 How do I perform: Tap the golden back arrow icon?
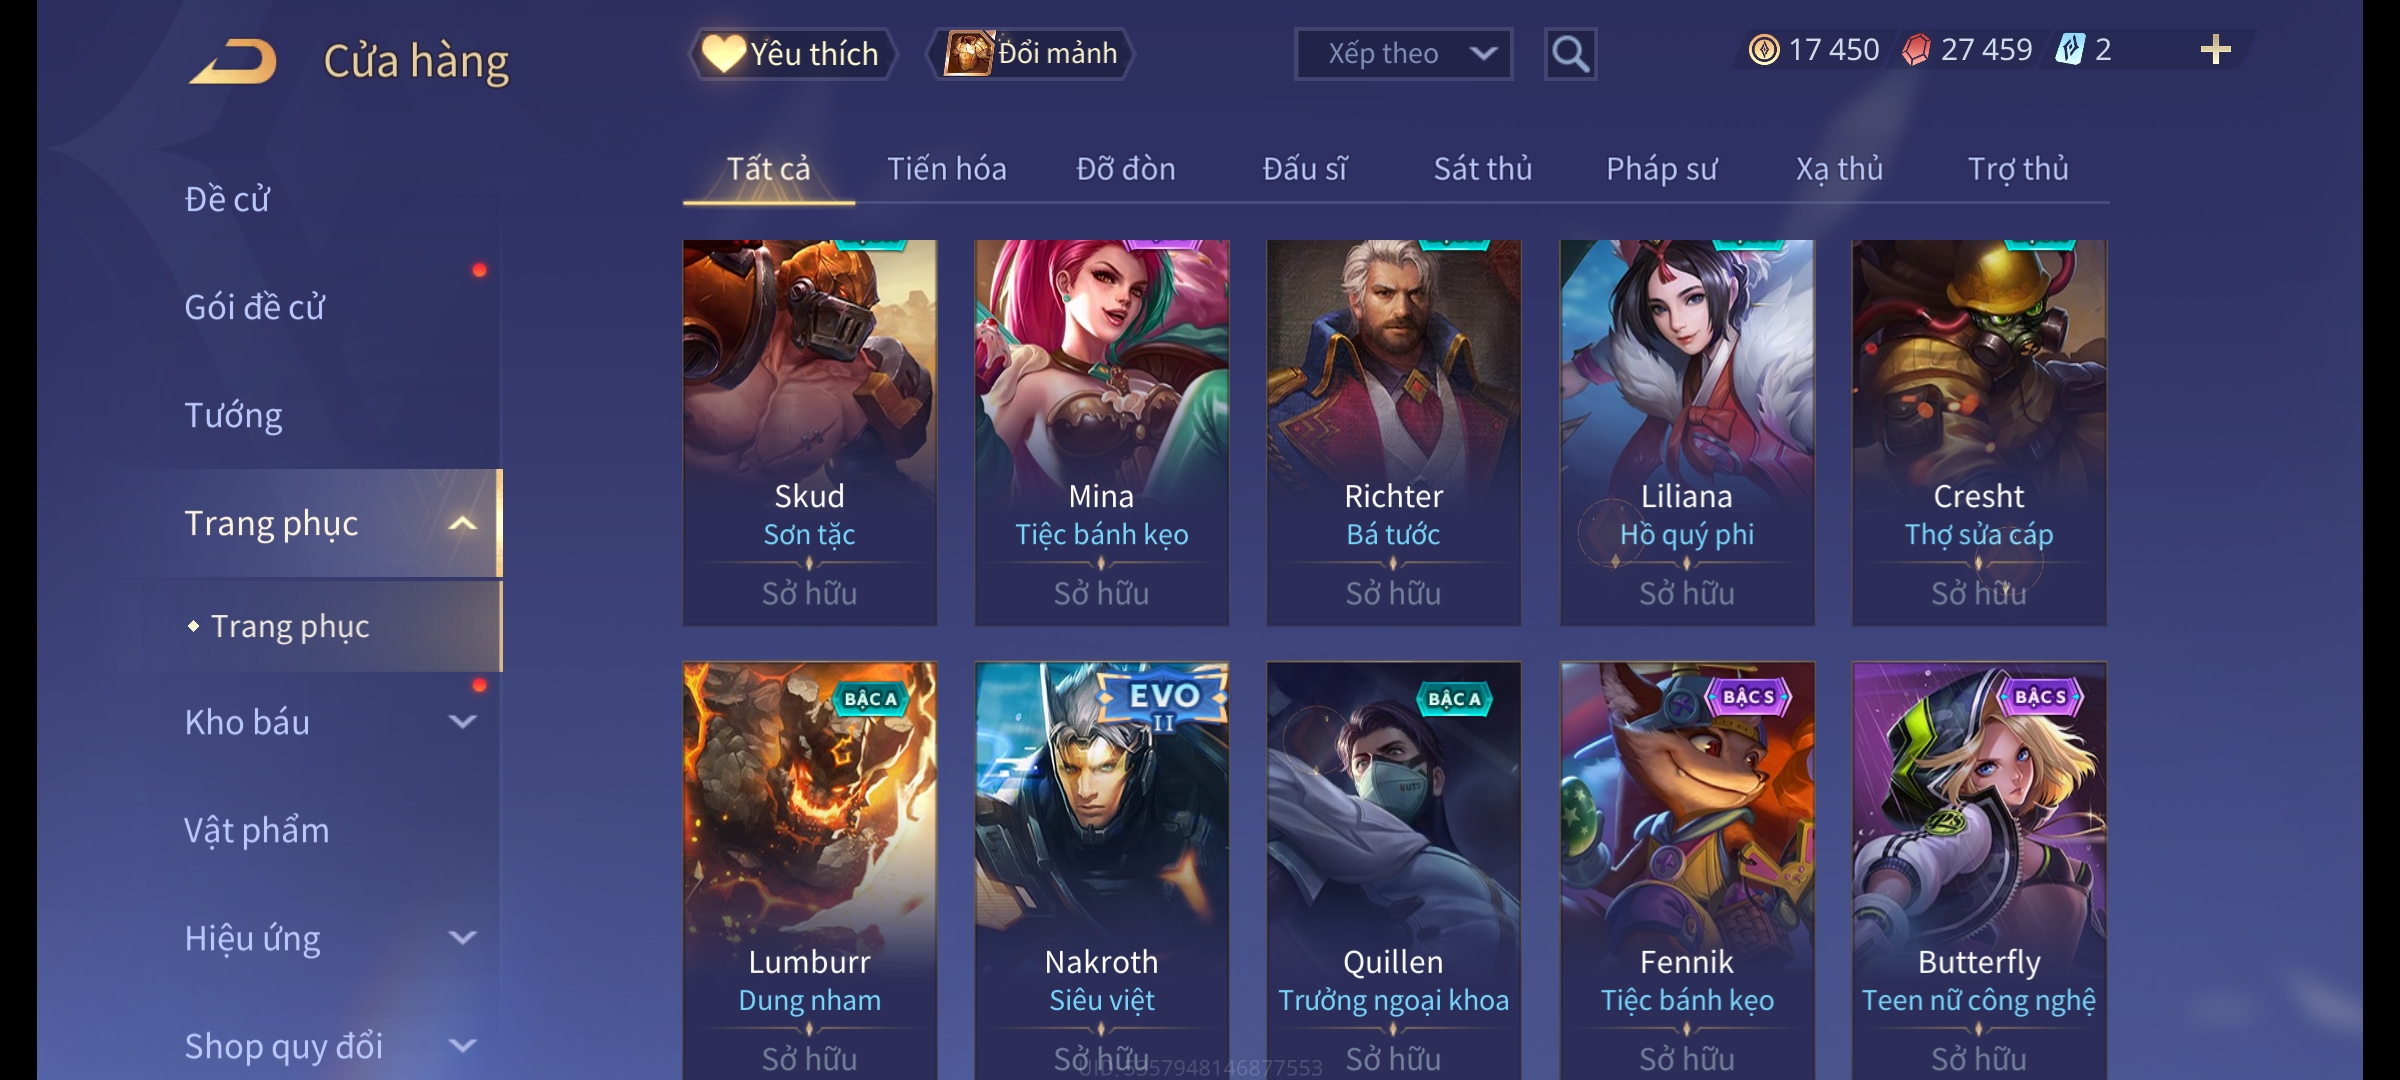click(x=232, y=61)
